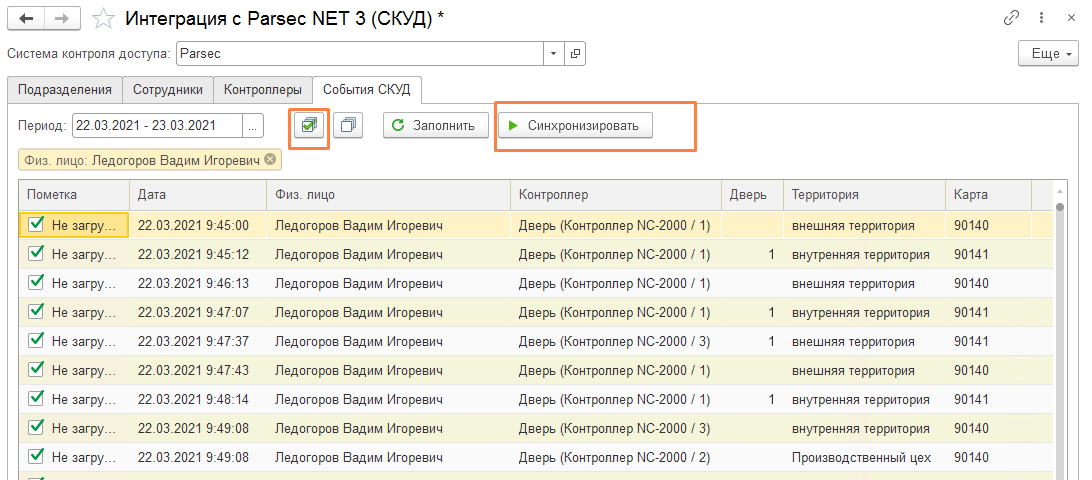Image resolution: width=1092 pixels, height=480 pixels.
Task: Click the back navigation arrow
Action: pos(26,18)
